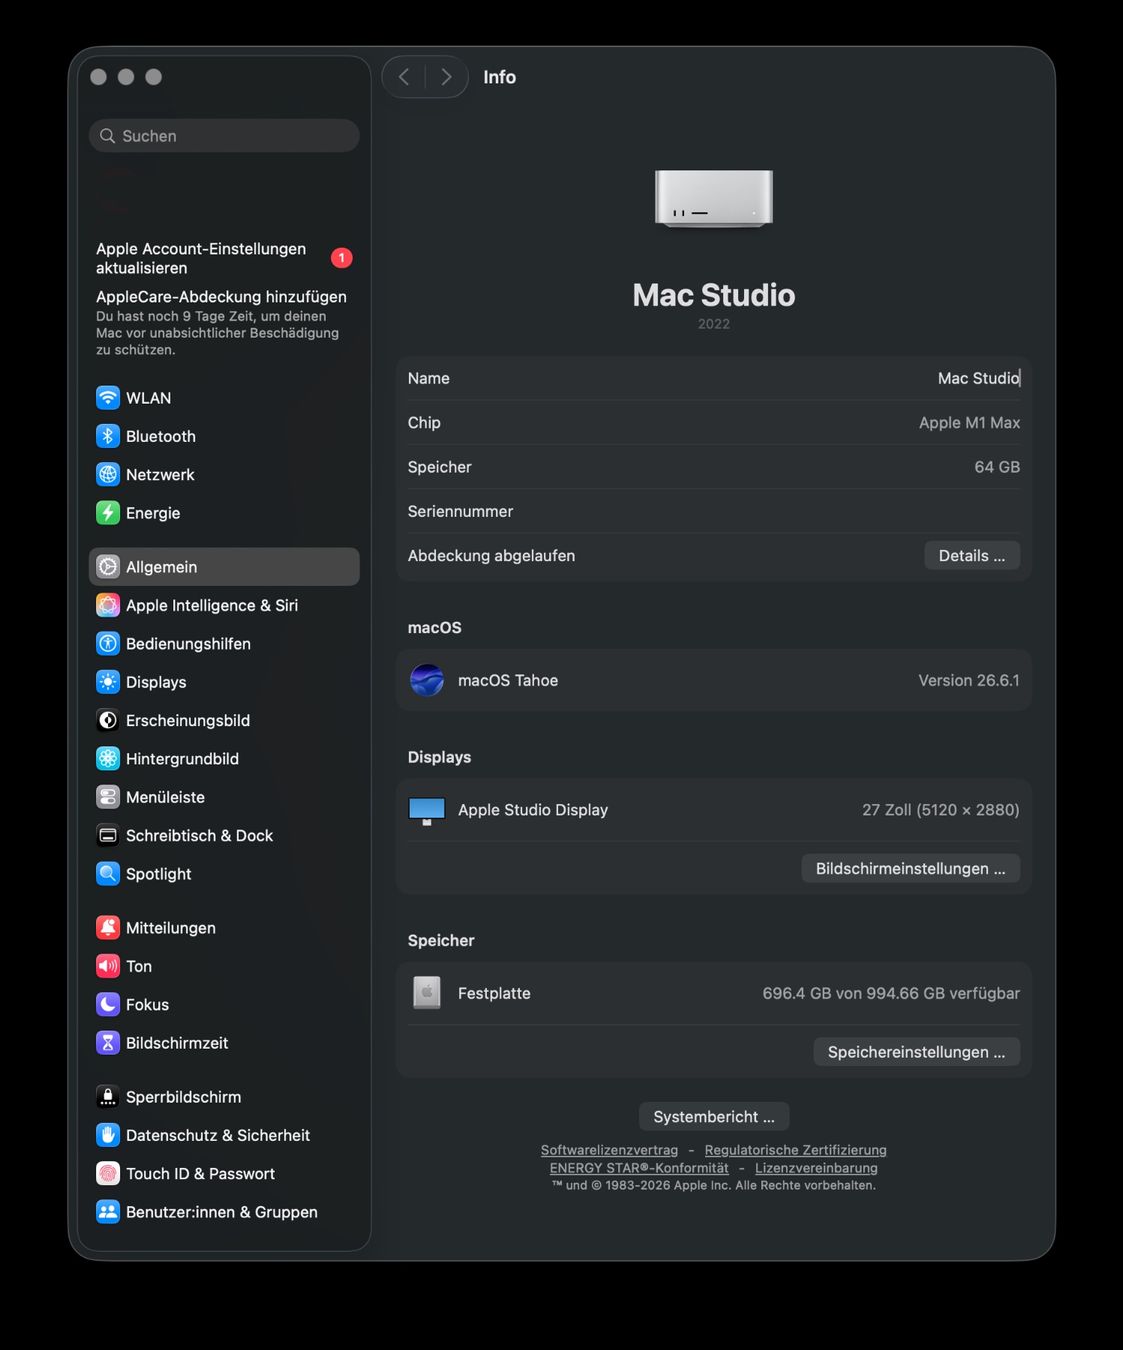Open the Systembericht button

(714, 1117)
